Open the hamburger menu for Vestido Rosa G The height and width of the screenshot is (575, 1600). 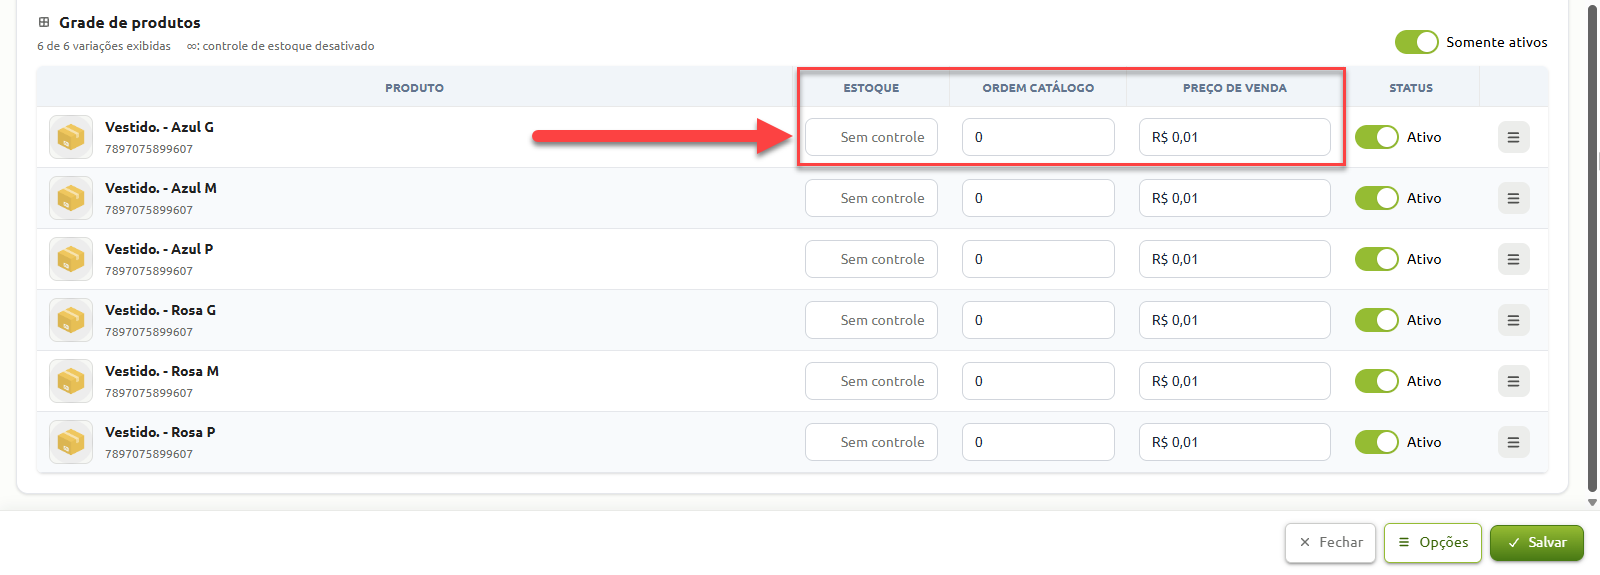(x=1513, y=320)
